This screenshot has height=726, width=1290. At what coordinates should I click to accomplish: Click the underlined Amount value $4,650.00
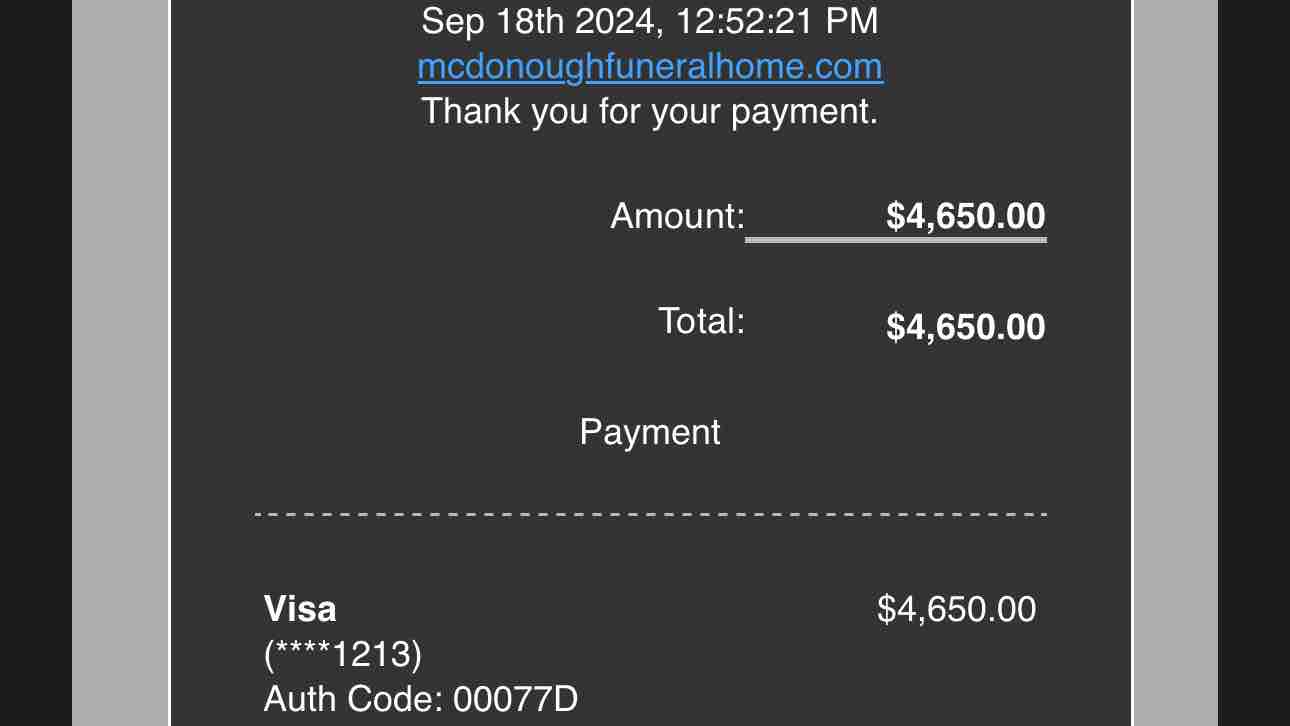[x=966, y=216]
